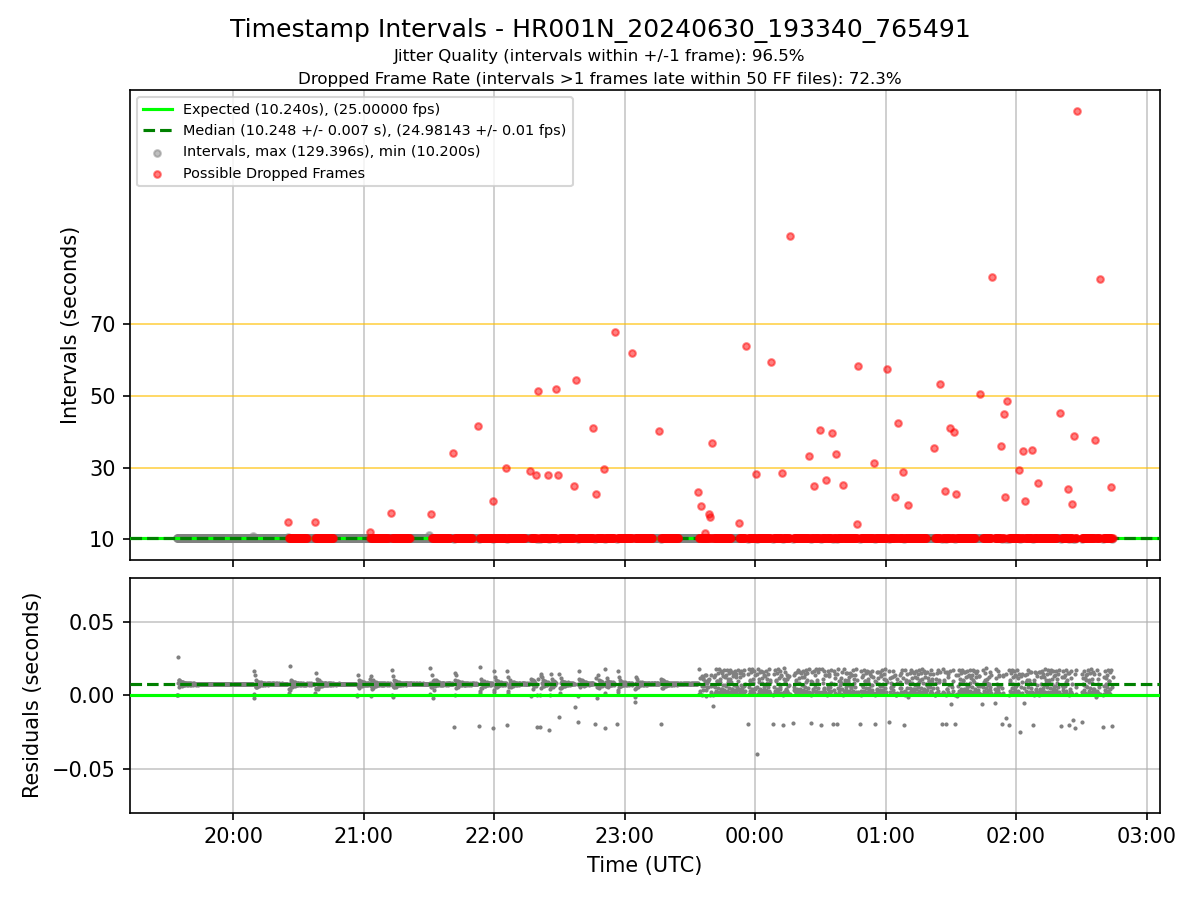Click the red dot marker in legend

(x=158, y=173)
